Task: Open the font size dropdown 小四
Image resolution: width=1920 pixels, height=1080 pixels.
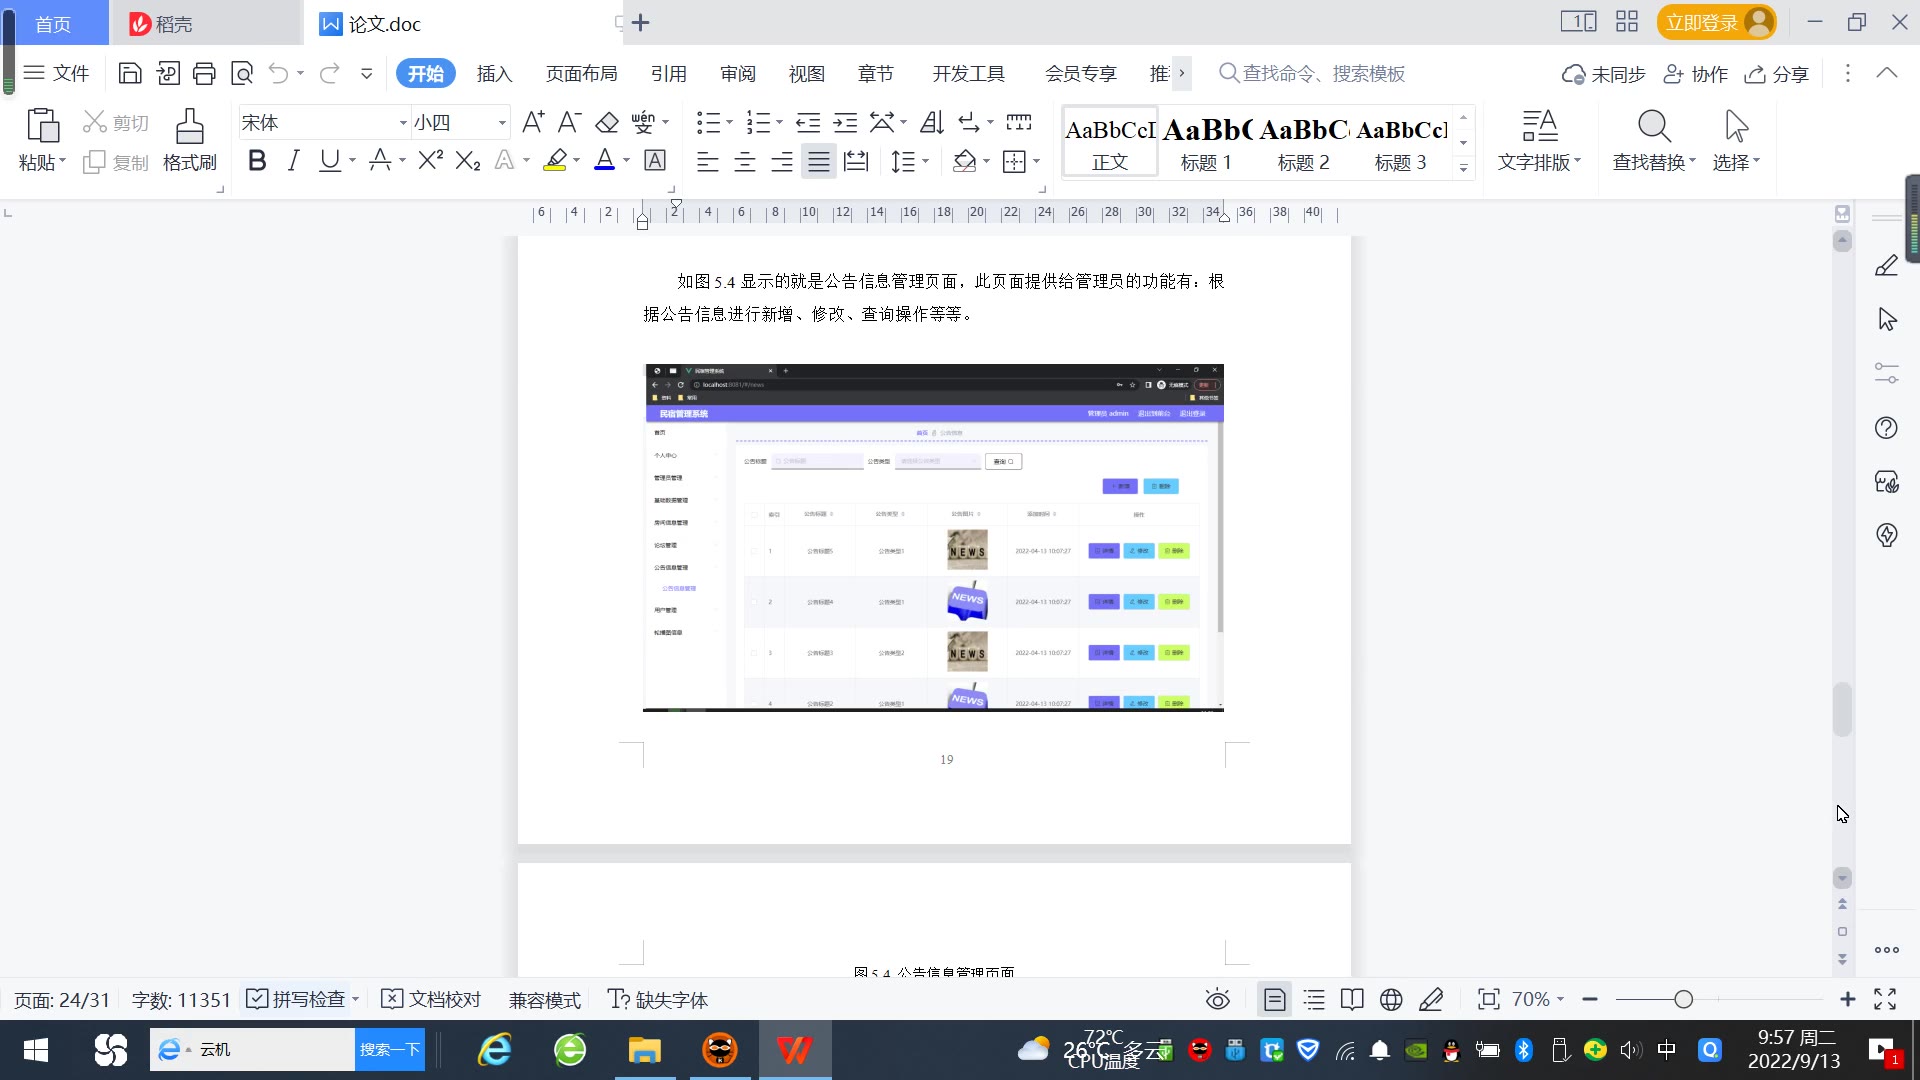Action: click(x=502, y=123)
